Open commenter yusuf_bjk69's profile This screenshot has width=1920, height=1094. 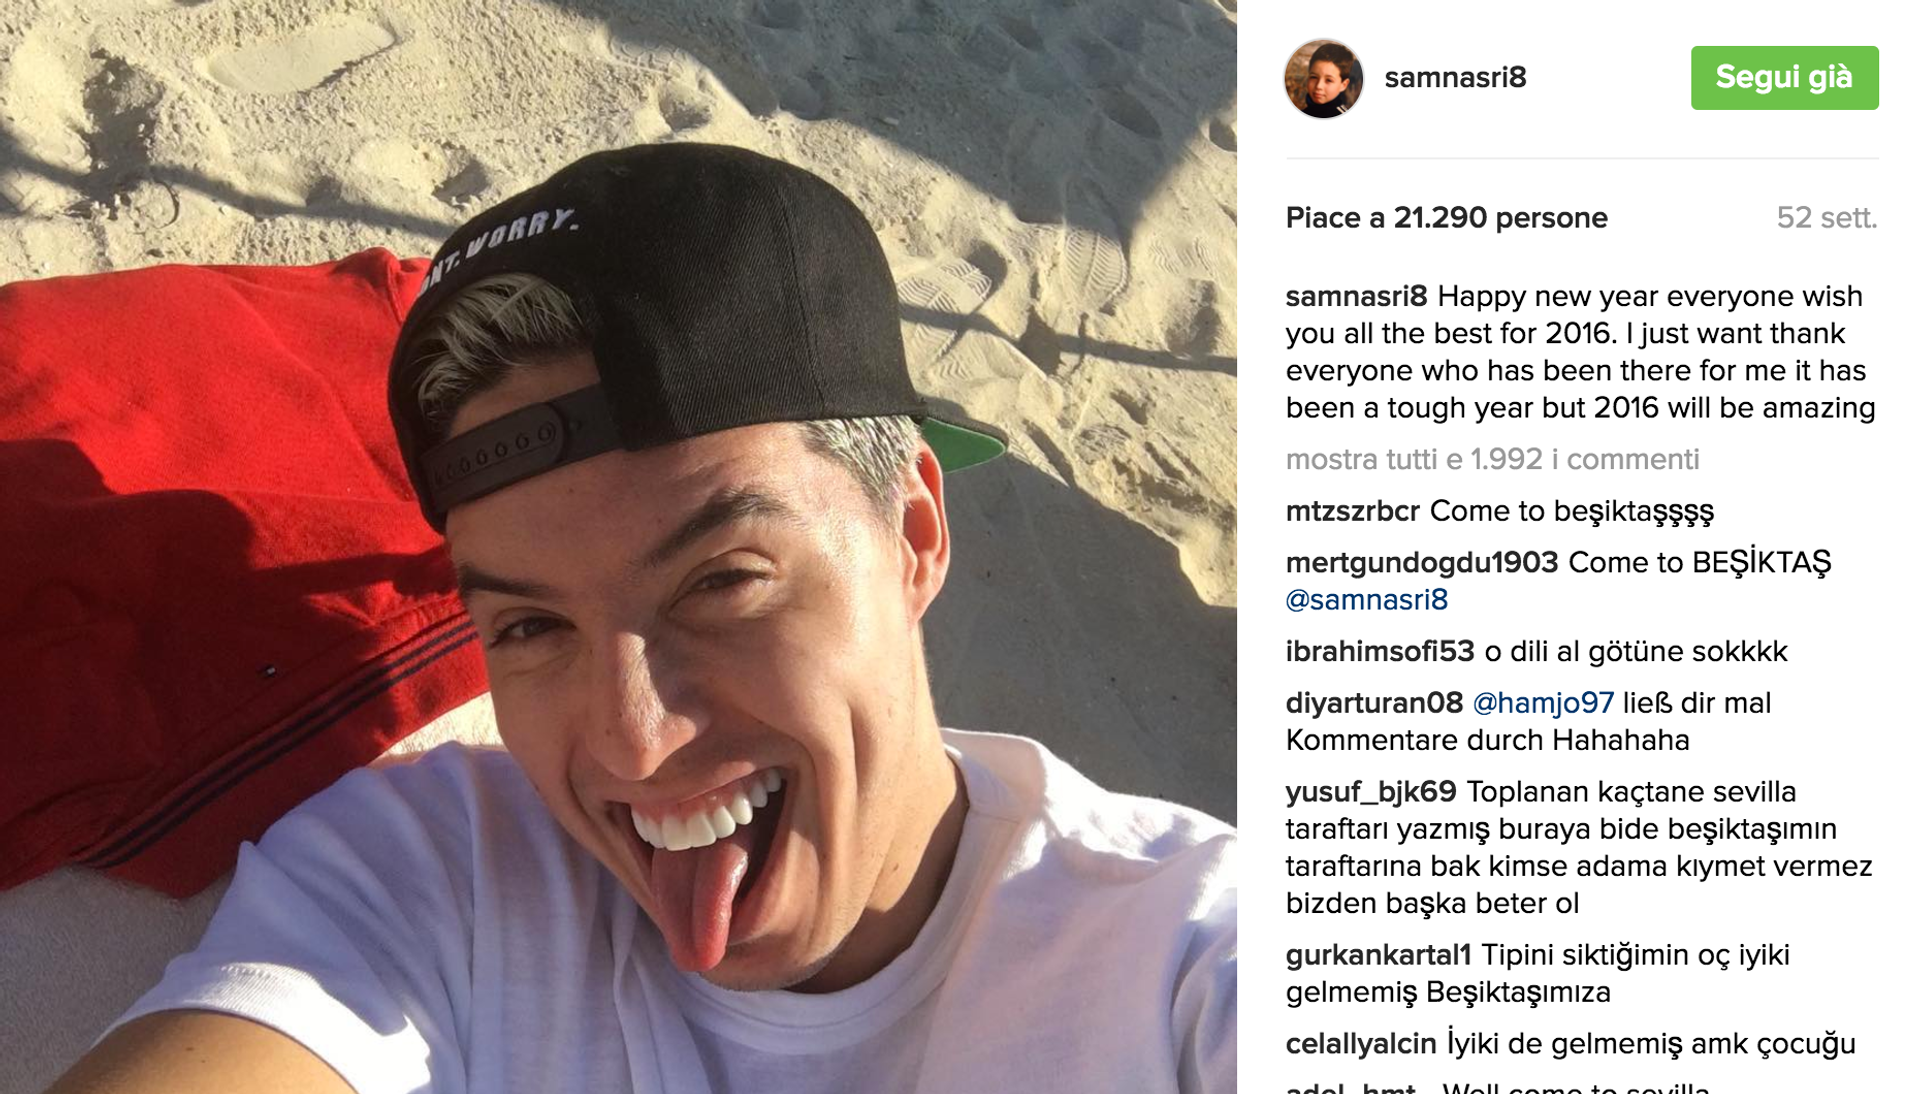1370,792
